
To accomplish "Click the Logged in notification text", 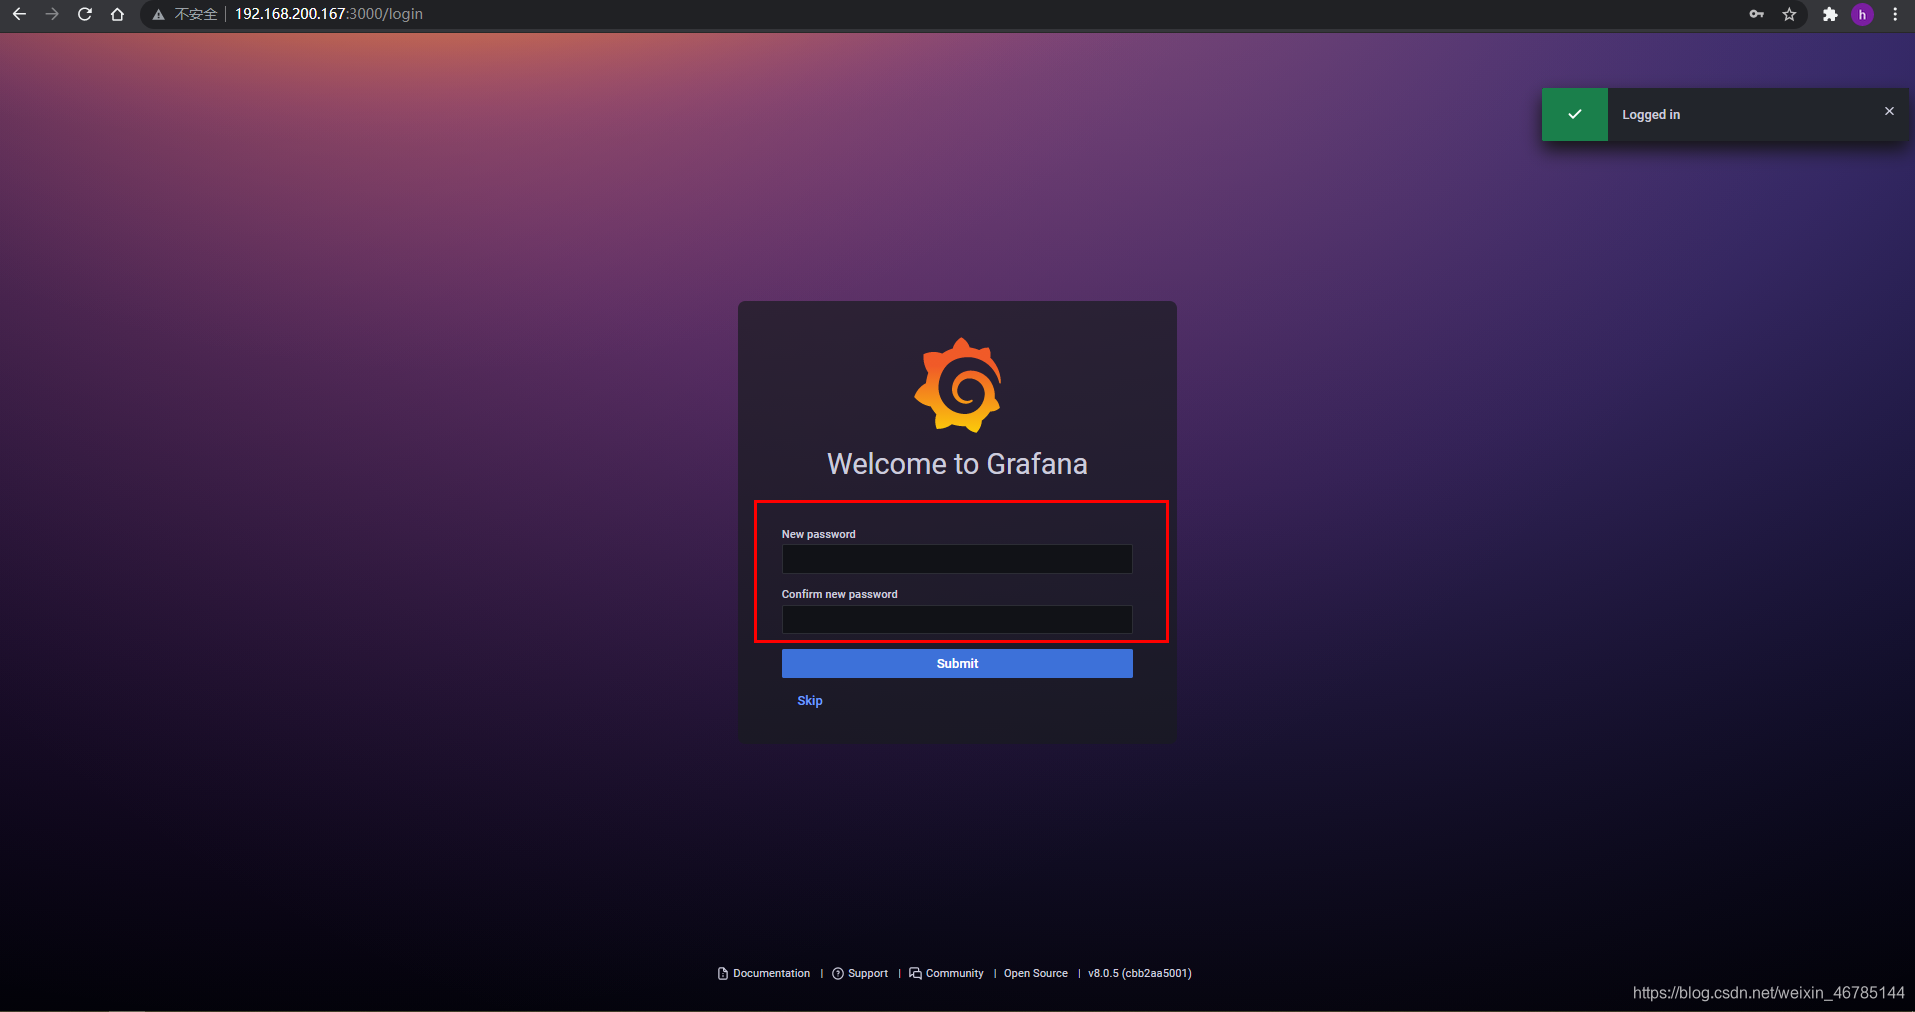I will [1651, 115].
